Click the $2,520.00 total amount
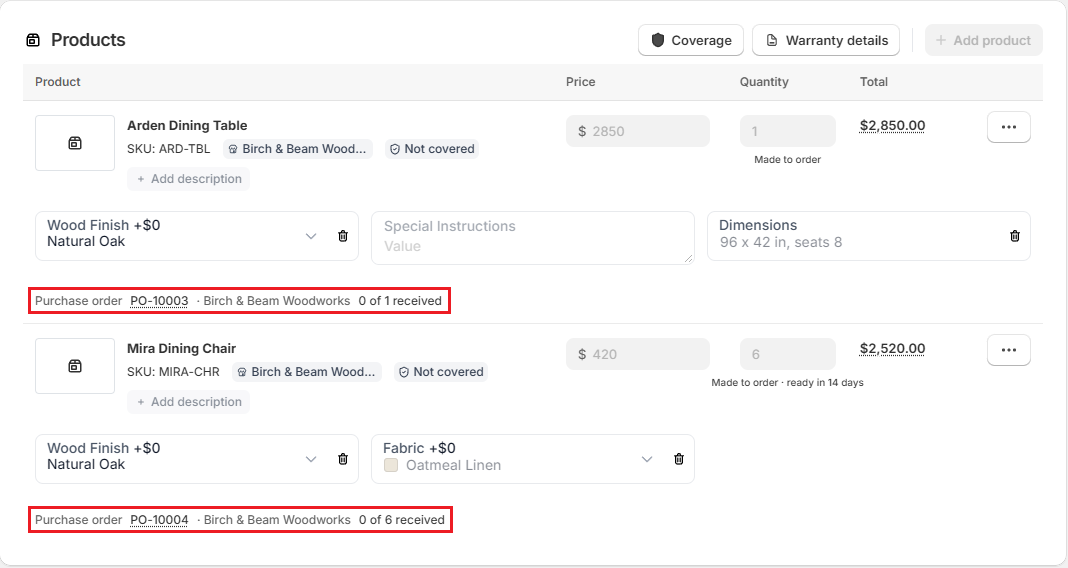 pos(892,349)
